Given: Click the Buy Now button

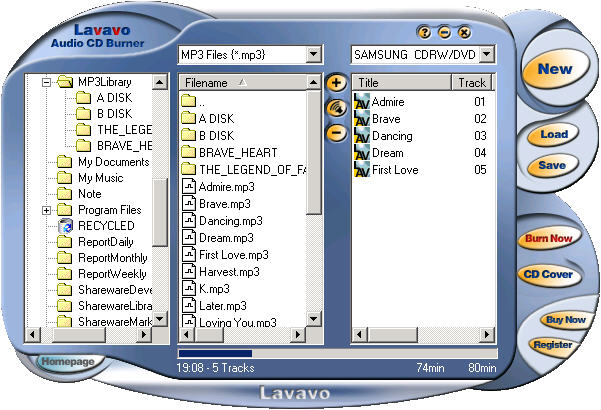Looking at the screenshot, I should 566,320.
